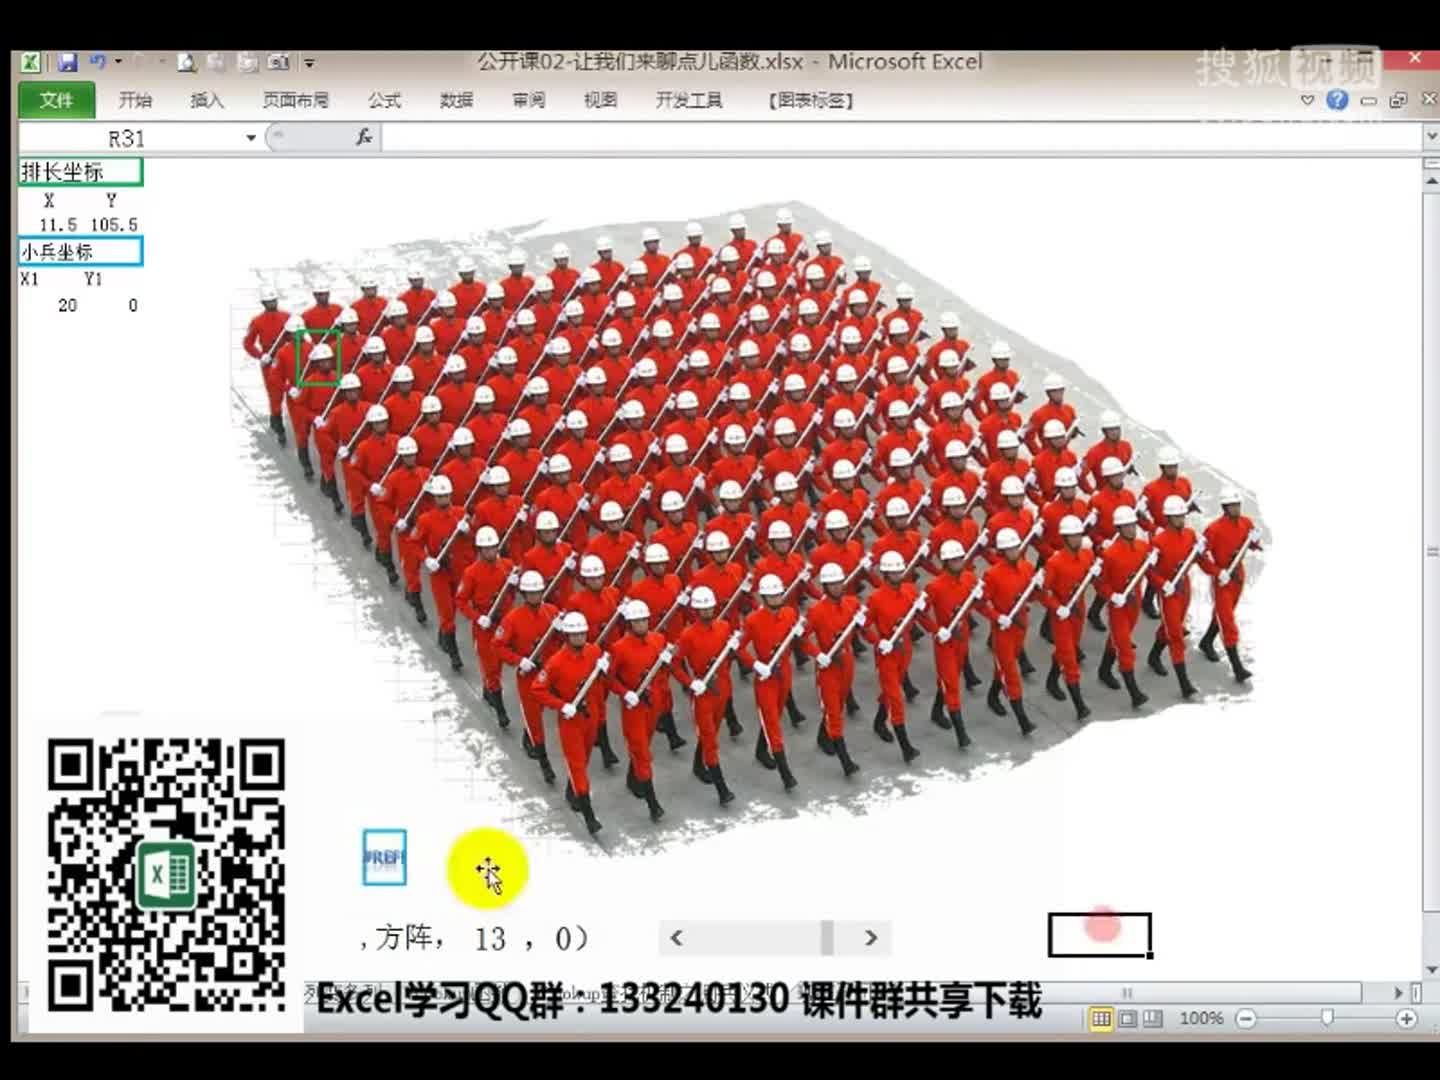Click the Excel application icon in the title bar

[x=31, y=62]
